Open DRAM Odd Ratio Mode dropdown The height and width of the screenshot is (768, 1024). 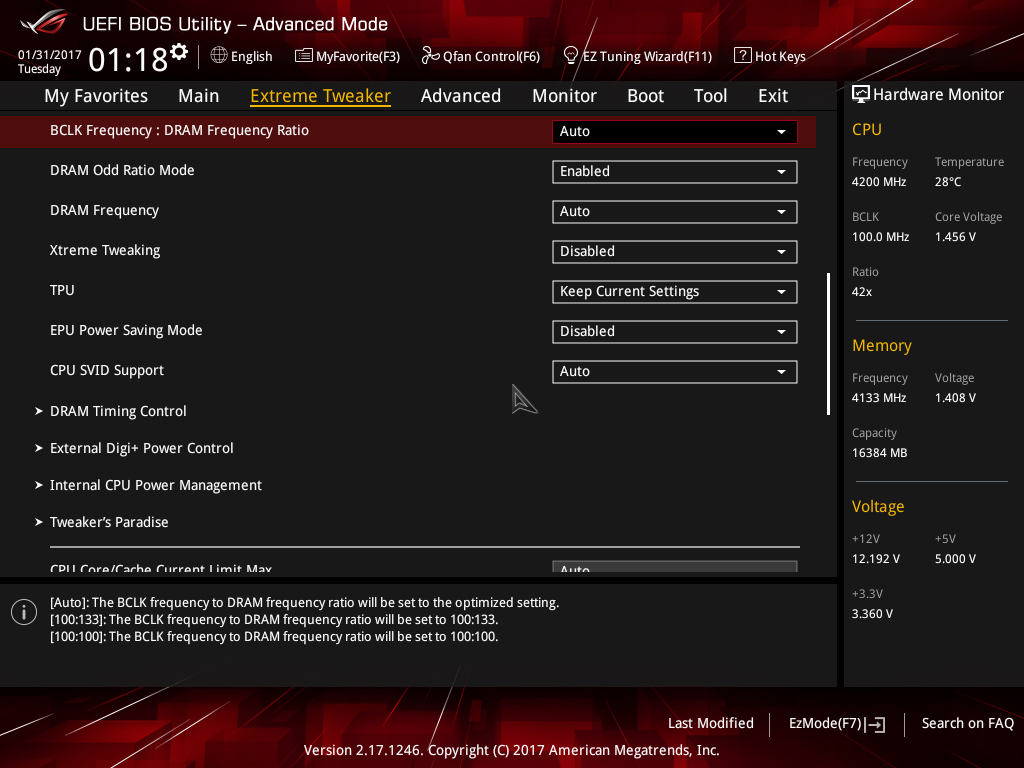tap(675, 172)
